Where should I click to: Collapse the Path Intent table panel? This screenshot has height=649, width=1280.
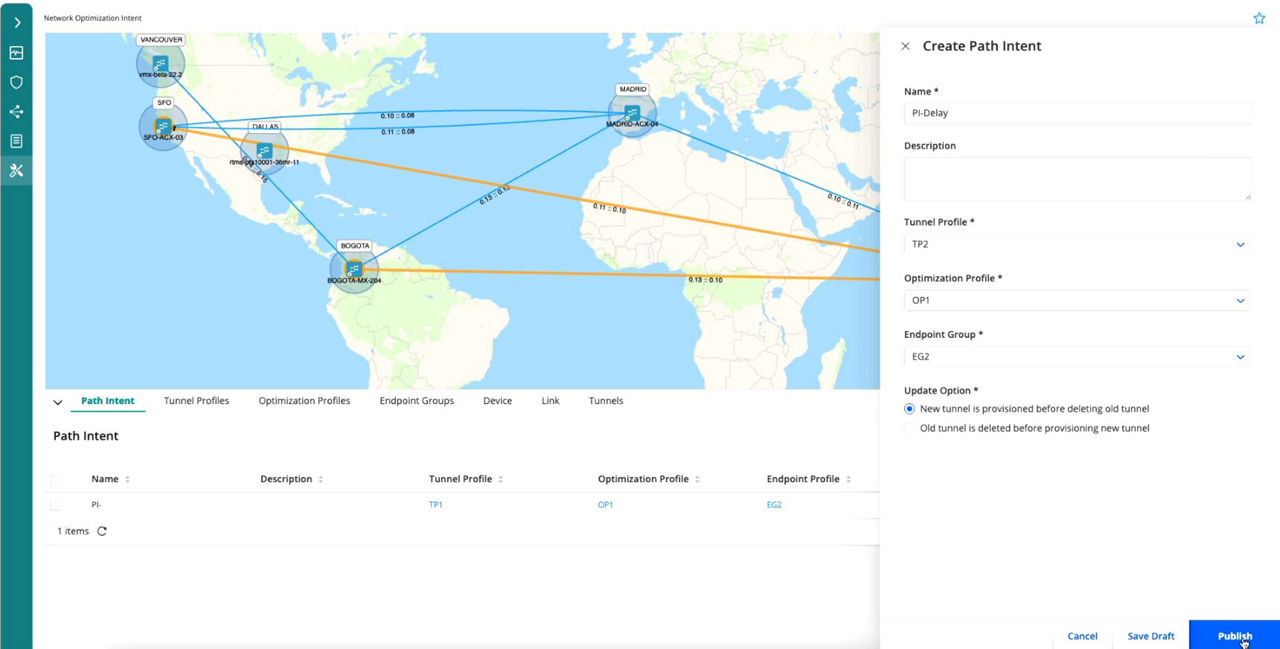tap(58, 401)
